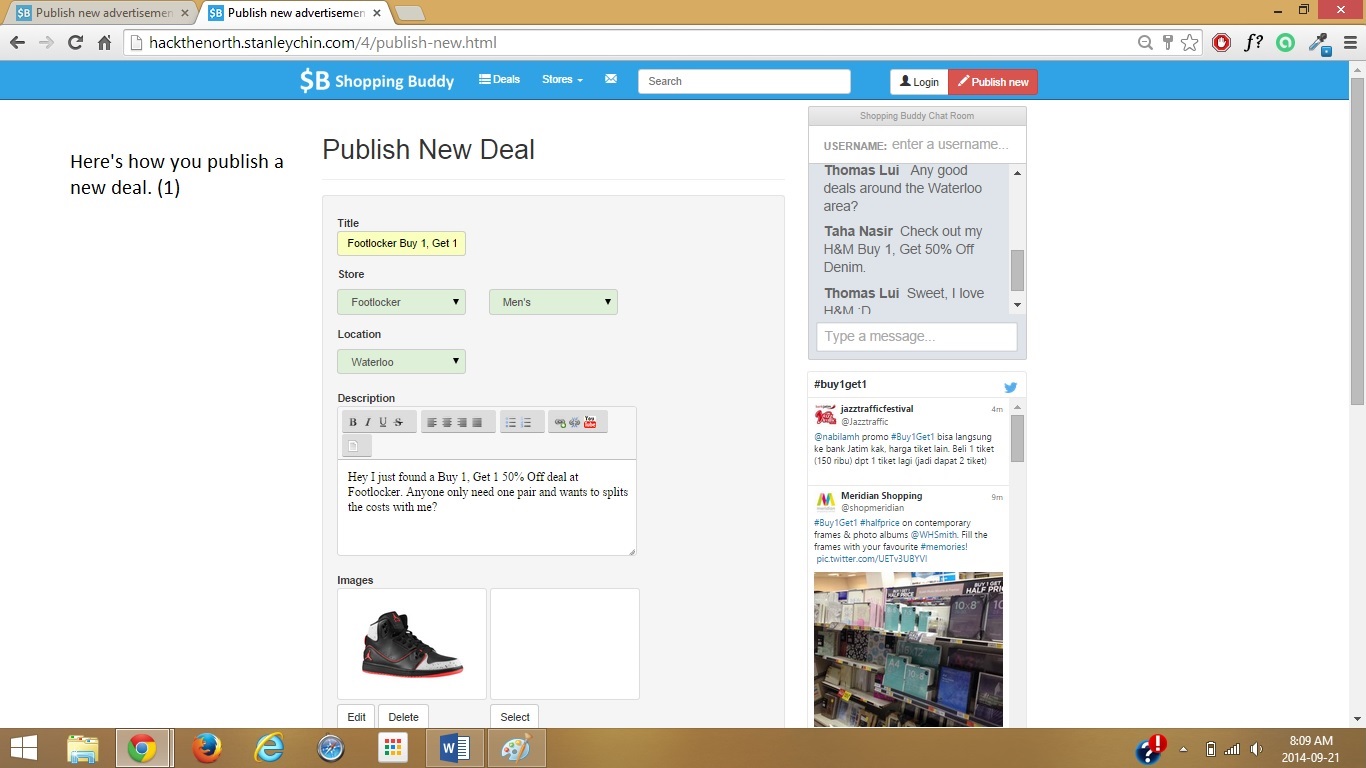The width and height of the screenshot is (1366, 768).
Task: Click the store shelf photo in tweet
Action: click(908, 649)
